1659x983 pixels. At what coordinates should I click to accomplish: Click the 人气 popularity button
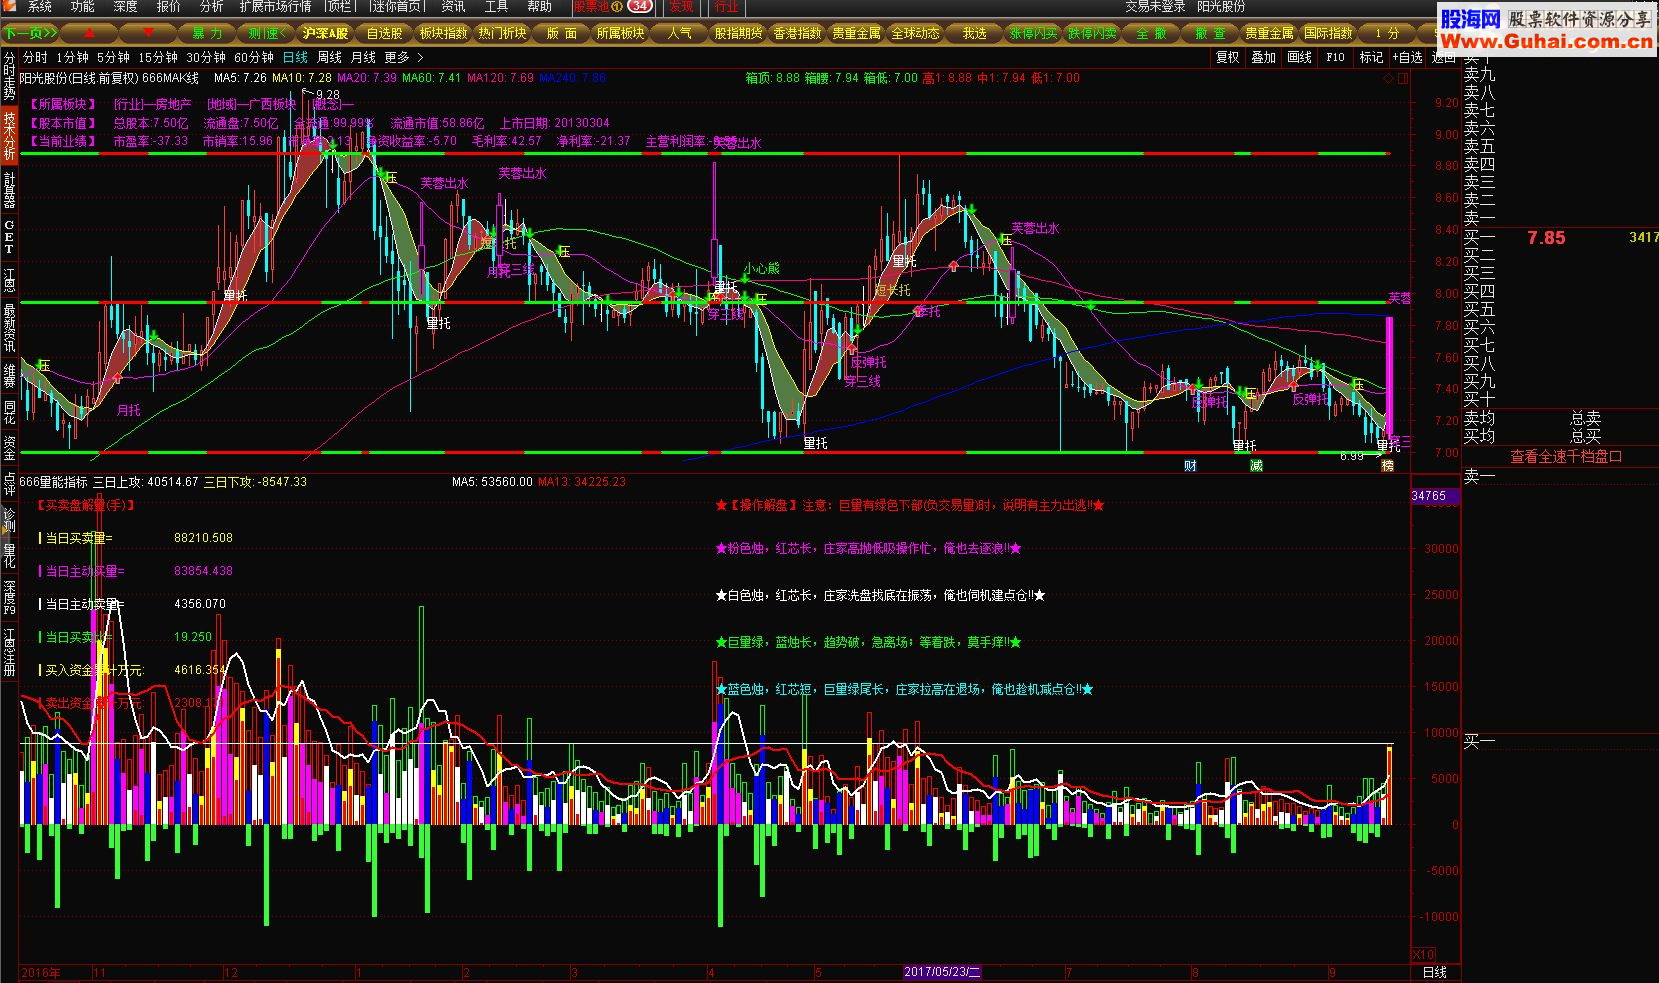point(679,33)
